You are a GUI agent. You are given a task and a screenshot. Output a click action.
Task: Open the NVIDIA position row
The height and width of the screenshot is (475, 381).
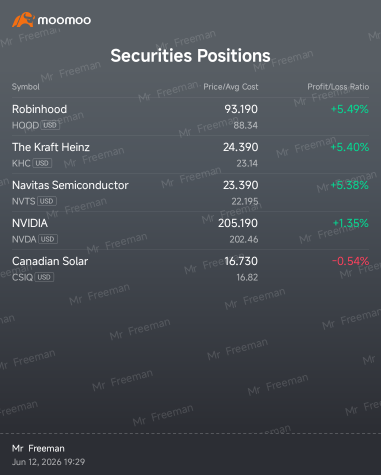coord(190,231)
